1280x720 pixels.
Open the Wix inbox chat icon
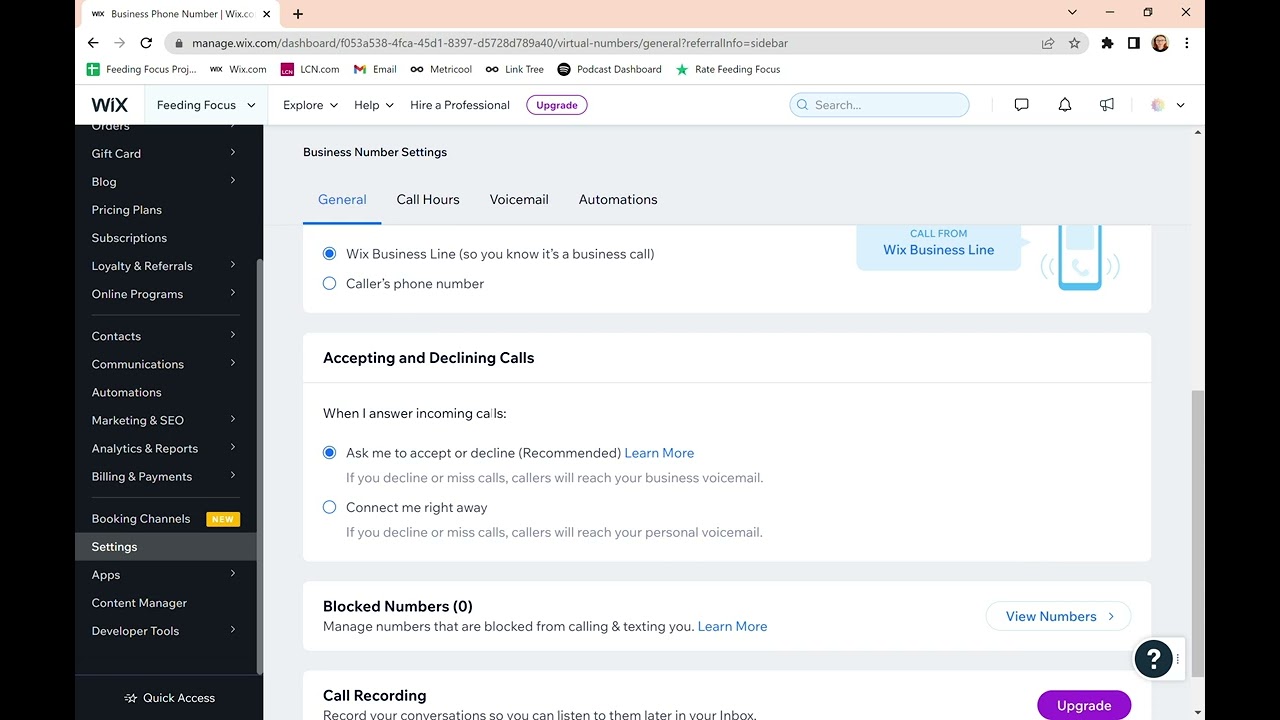pyautogui.click(x=1021, y=105)
